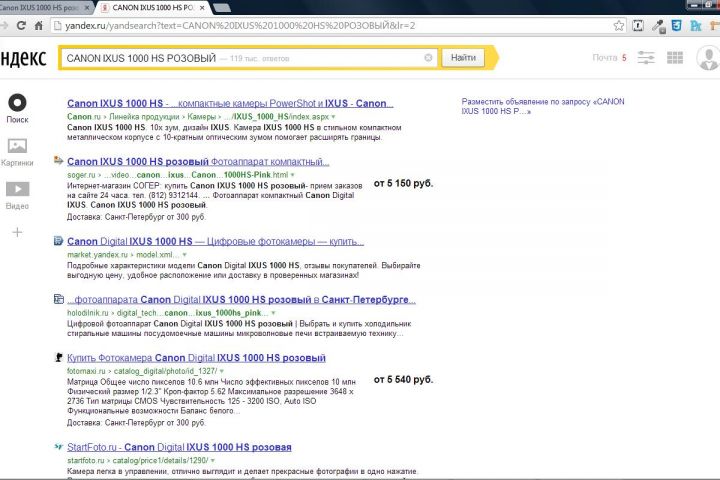Click the Найти search button
The width and height of the screenshot is (720, 480).
(x=463, y=58)
